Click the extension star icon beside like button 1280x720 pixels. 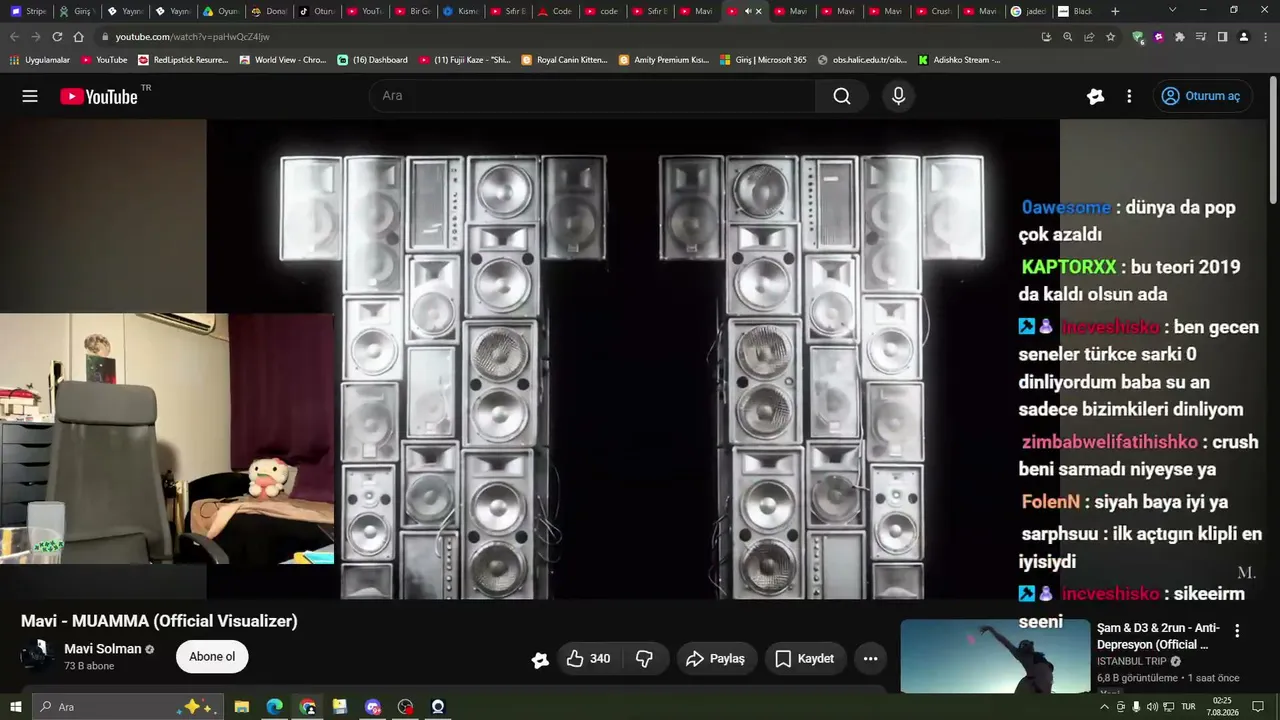[x=540, y=660]
